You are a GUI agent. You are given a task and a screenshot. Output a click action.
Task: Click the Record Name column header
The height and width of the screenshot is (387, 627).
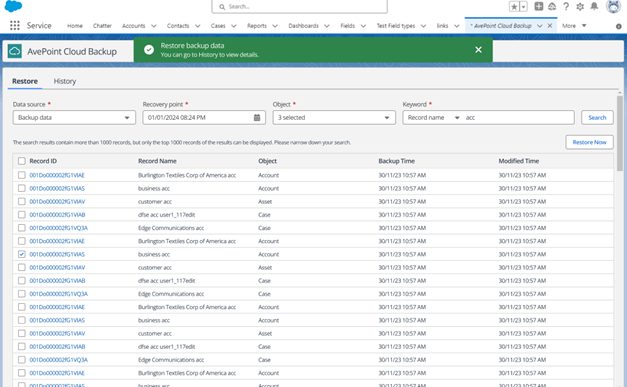tap(157, 161)
